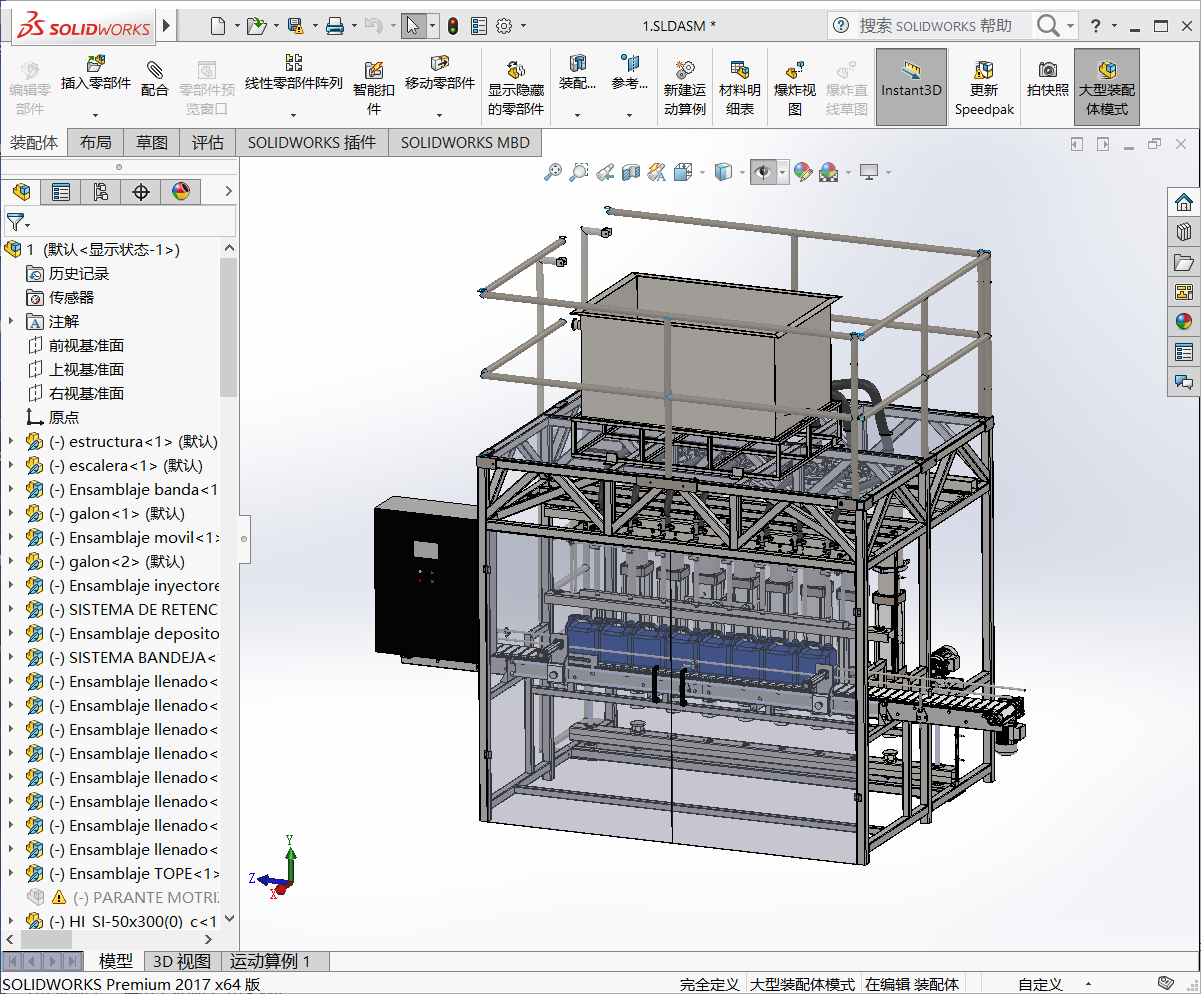
Task: Toggle the Instant3D mode button
Action: coord(910,71)
